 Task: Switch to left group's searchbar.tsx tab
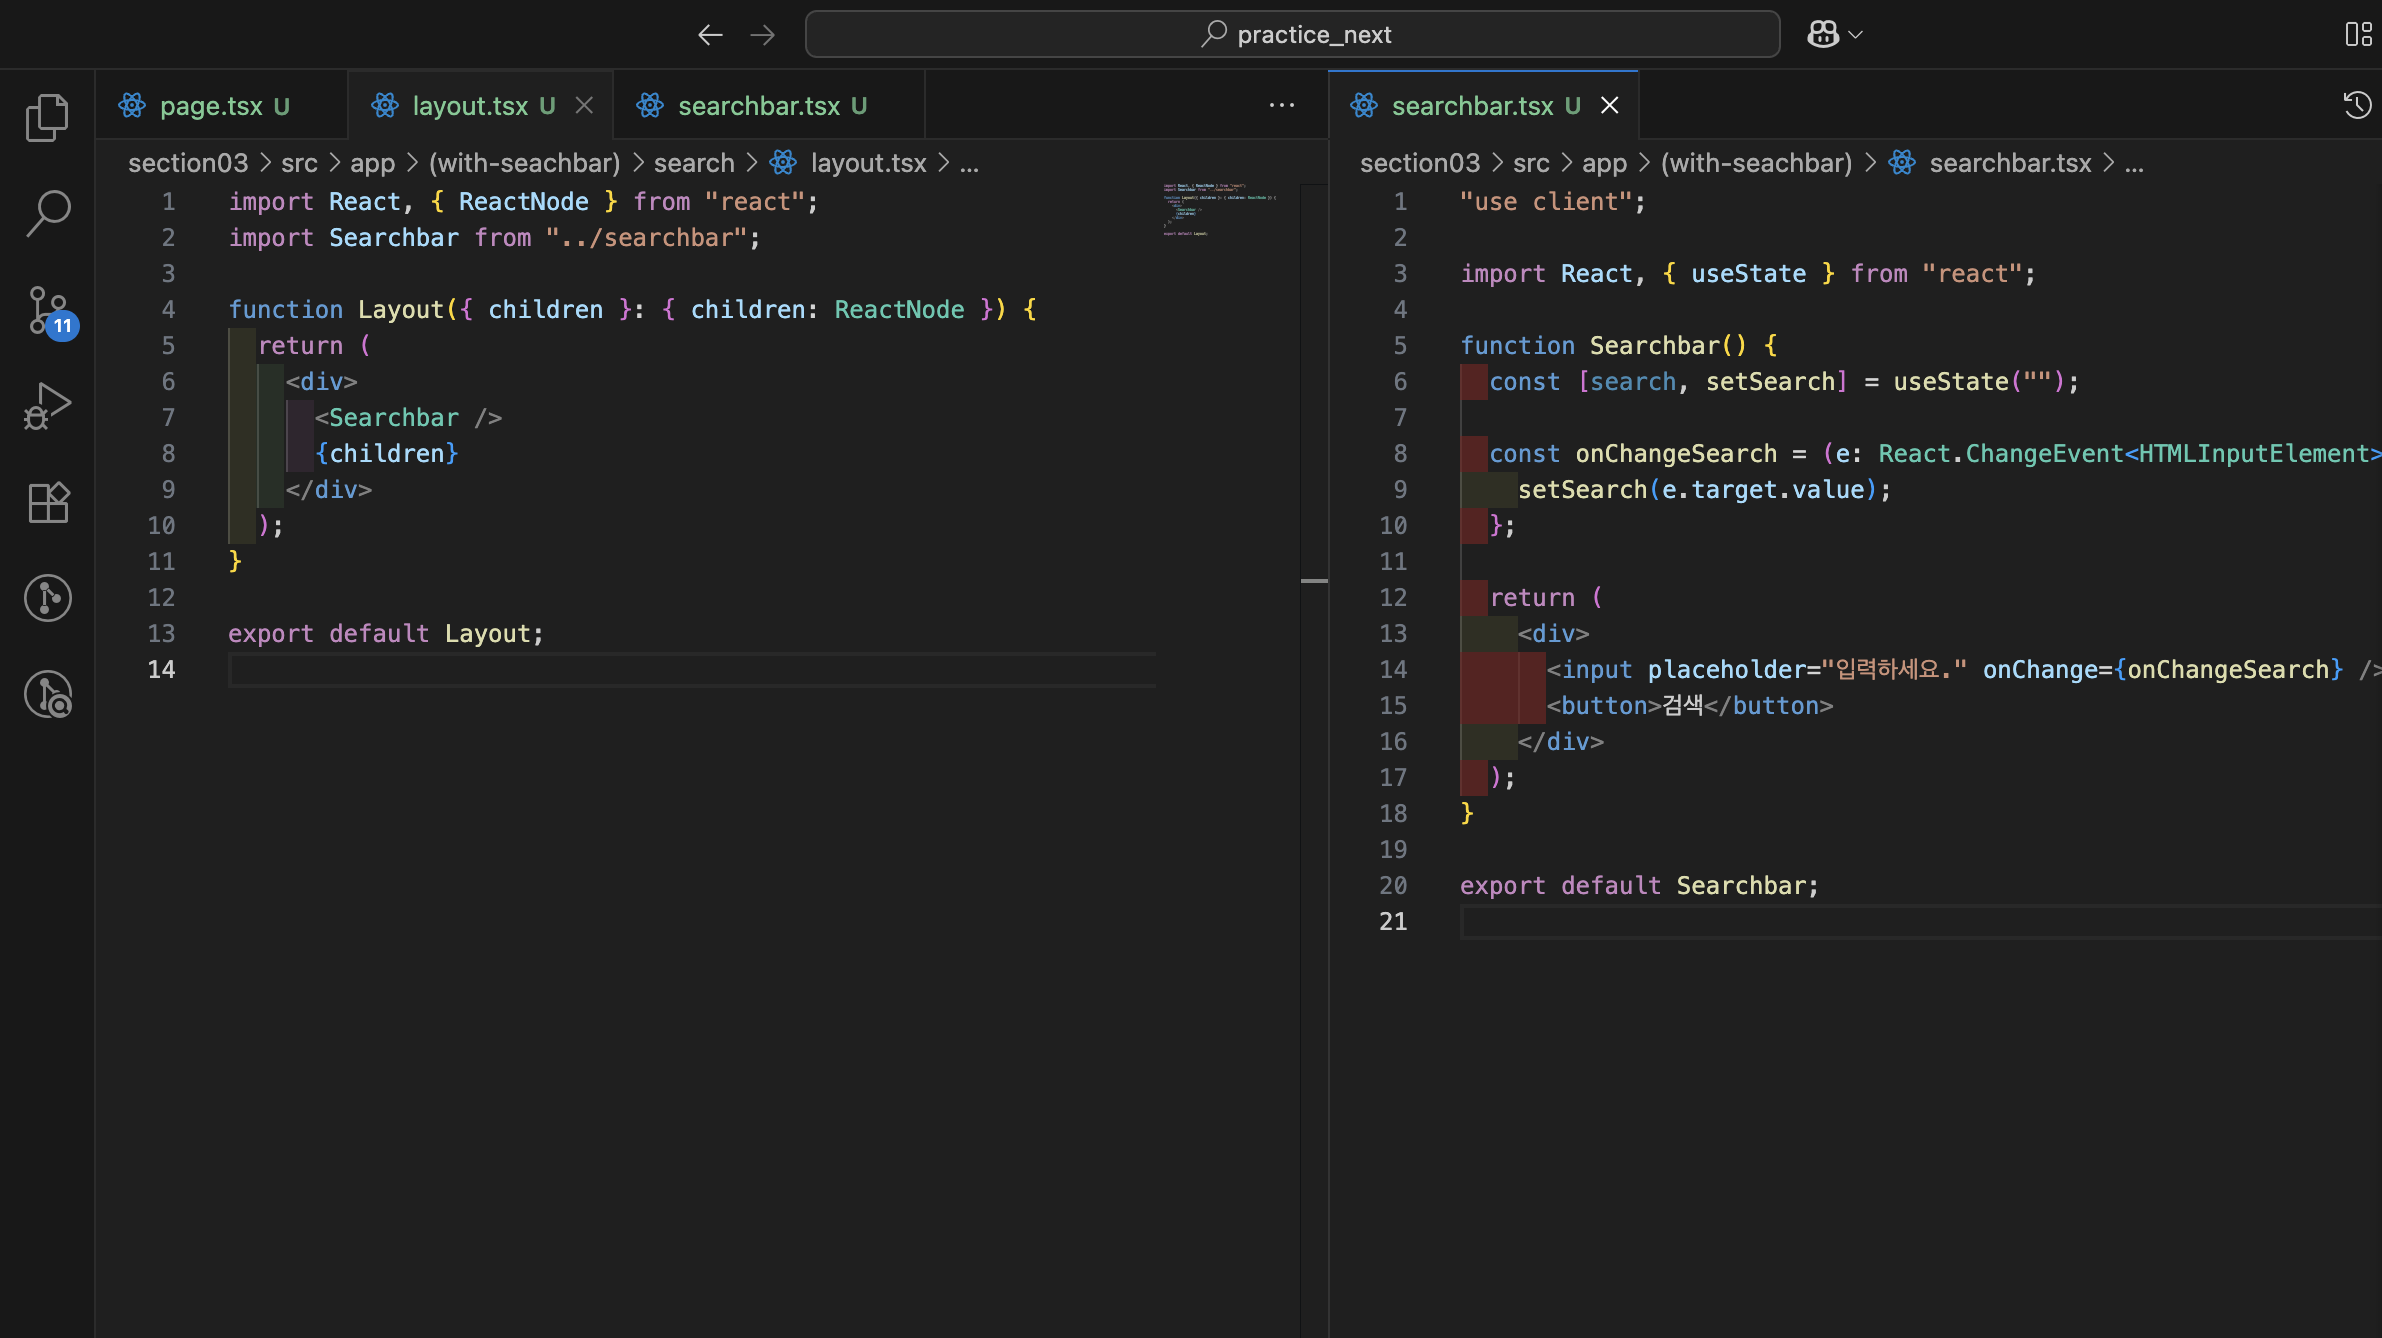coord(758,106)
